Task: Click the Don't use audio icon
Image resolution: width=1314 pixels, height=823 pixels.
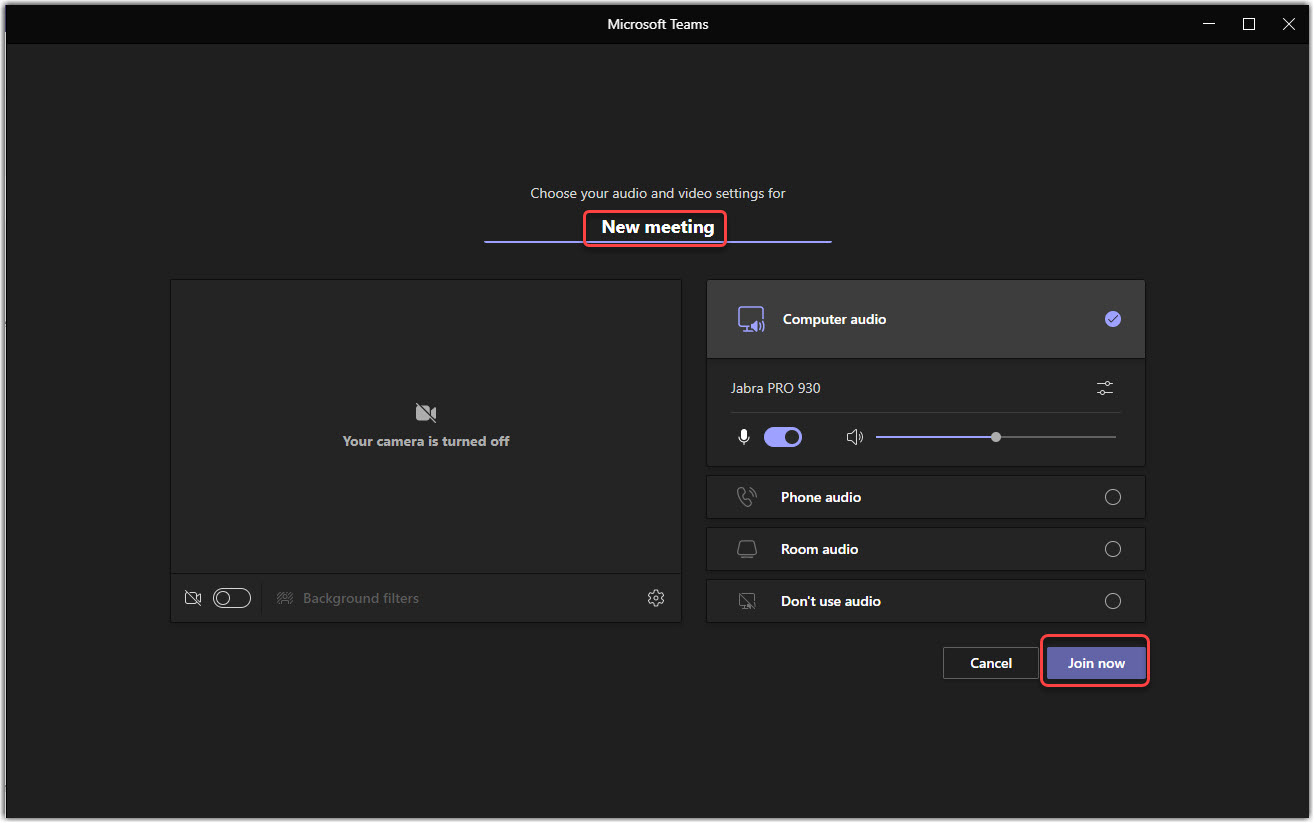Action: pyautogui.click(x=746, y=600)
